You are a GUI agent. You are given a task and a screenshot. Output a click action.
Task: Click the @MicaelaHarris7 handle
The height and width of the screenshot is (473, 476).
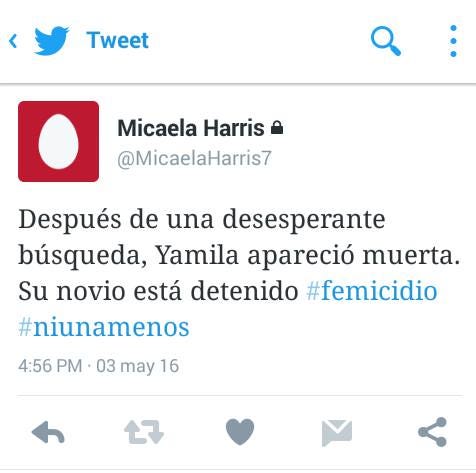194,158
